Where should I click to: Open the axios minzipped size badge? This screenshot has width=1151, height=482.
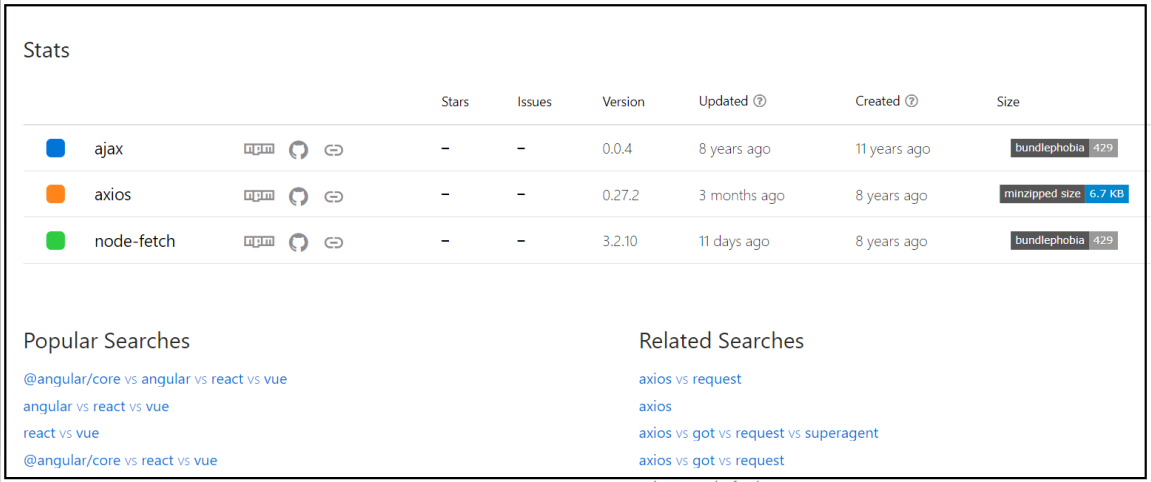click(1064, 194)
